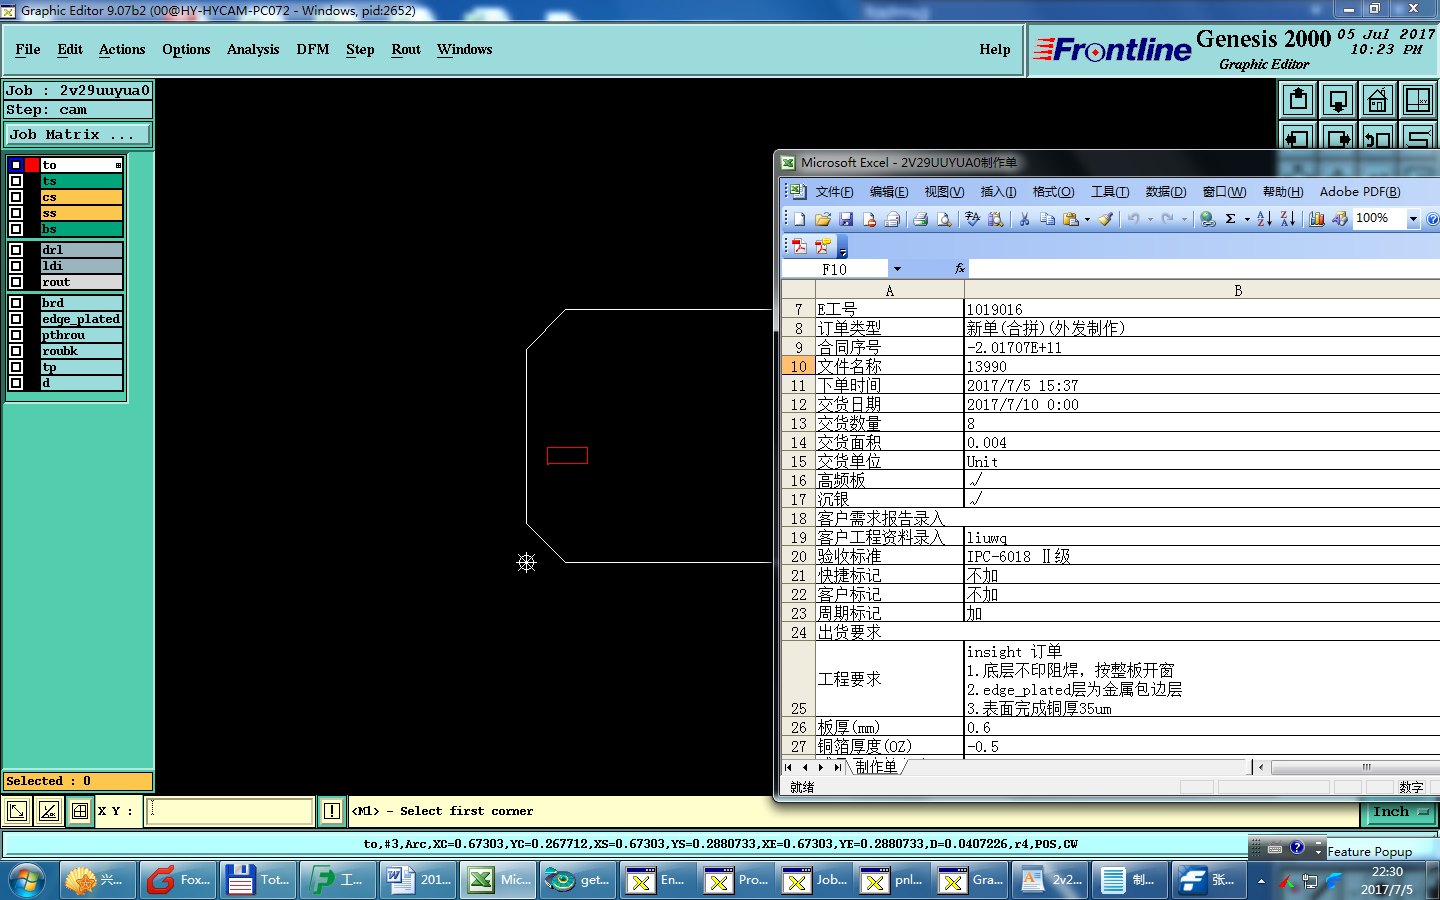The height and width of the screenshot is (900, 1440).
Task: Click the grid snap icon next to X Y
Action: (80, 811)
